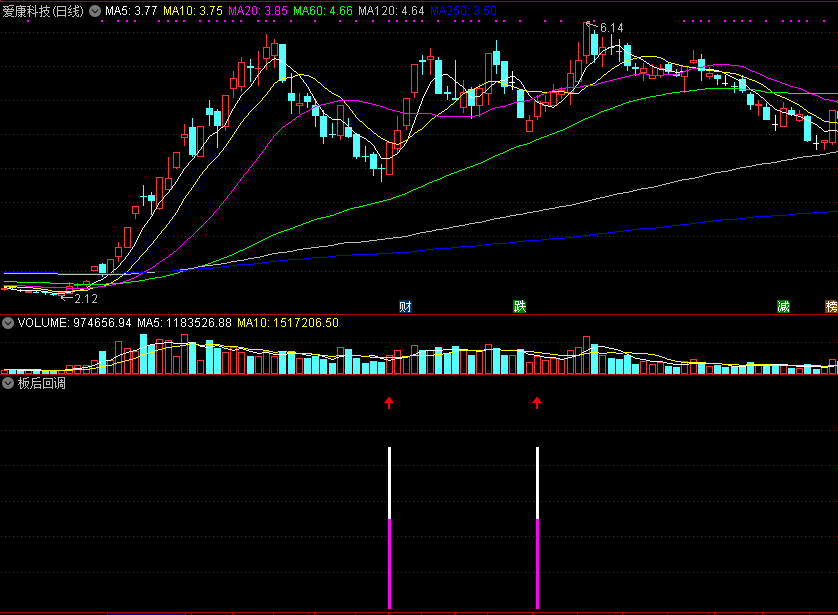Click the 2.12 lowest price label
This screenshot has width=838, height=615.
click(x=86, y=299)
